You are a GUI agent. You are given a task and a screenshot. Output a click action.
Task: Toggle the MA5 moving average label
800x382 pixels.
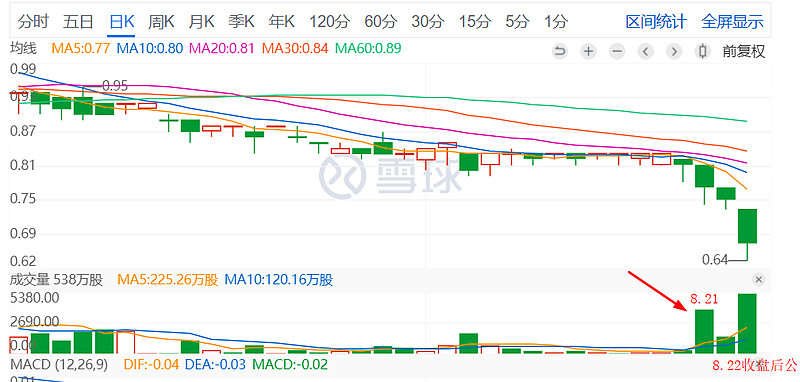[x=81, y=48]
